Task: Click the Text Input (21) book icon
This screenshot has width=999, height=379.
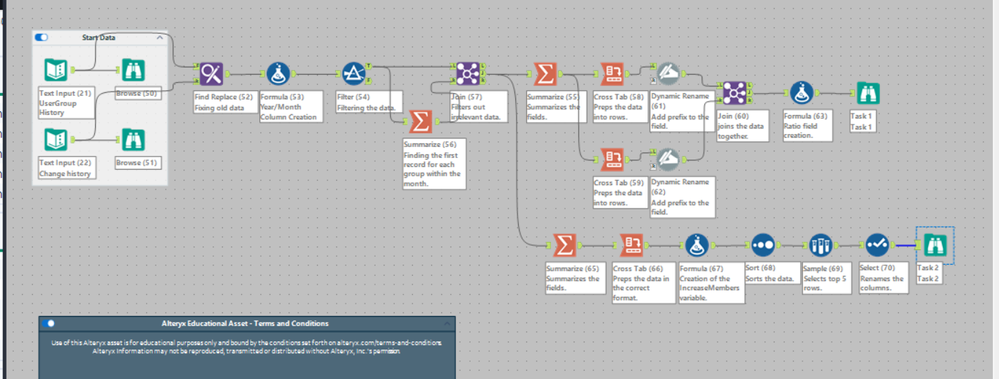Action: (x=55, y=69)
